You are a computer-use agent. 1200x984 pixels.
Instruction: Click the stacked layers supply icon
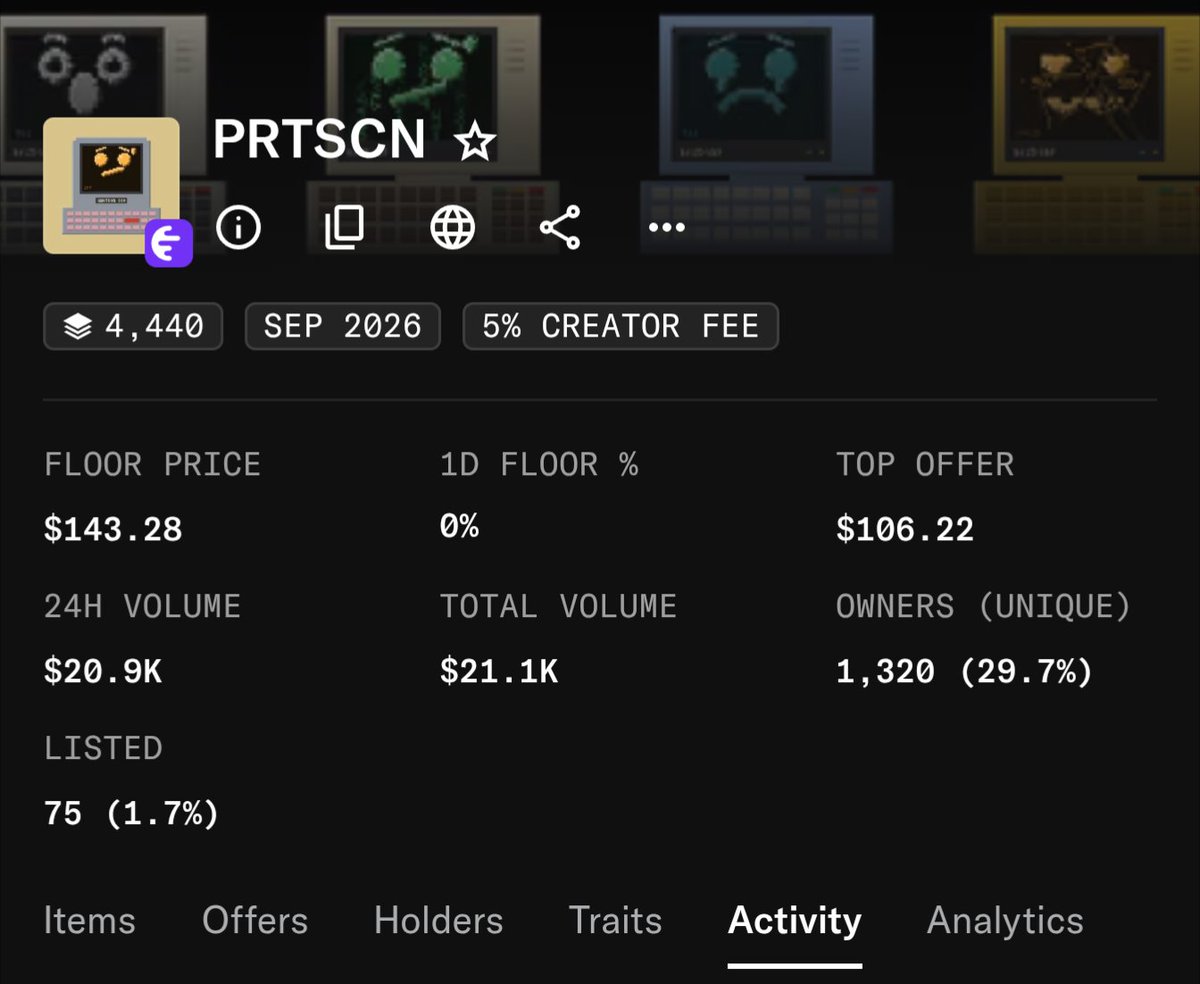click(x=77, y=326)
